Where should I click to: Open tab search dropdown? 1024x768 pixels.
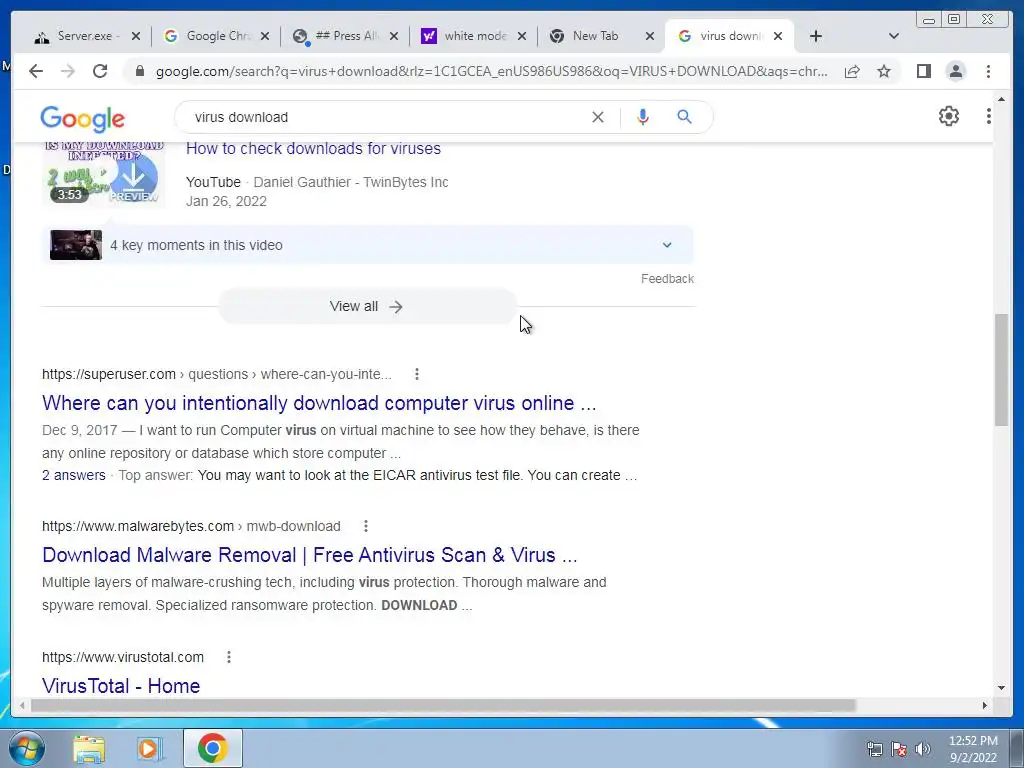click(894, 37)
